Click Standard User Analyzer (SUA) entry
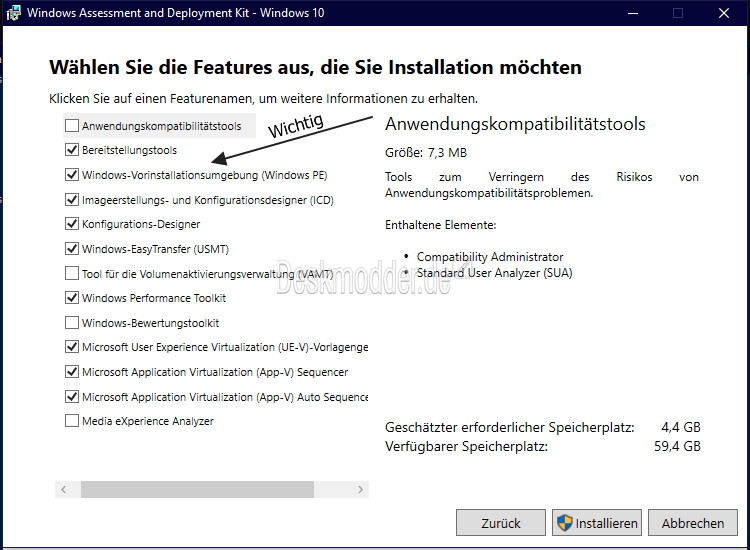The height and width of the screenshot is (550, 750). 494,273
